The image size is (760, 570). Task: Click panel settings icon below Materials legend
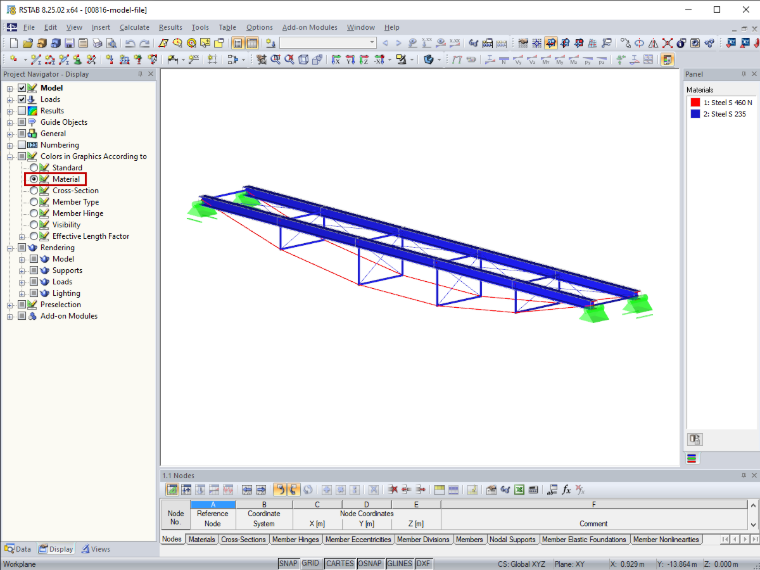tap(695, 439)
